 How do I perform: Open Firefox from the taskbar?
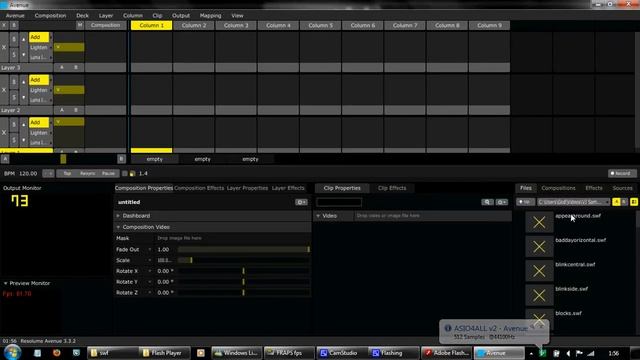click(x=57, y=353)
